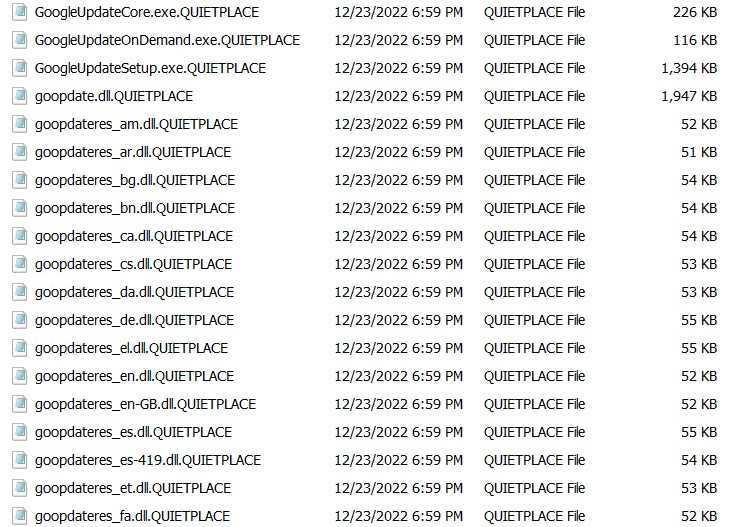The image size is (741, 527).
Task: Click the icon of goopdateres_da.dll.QUIETPLACE
Action: click(20, 292)
